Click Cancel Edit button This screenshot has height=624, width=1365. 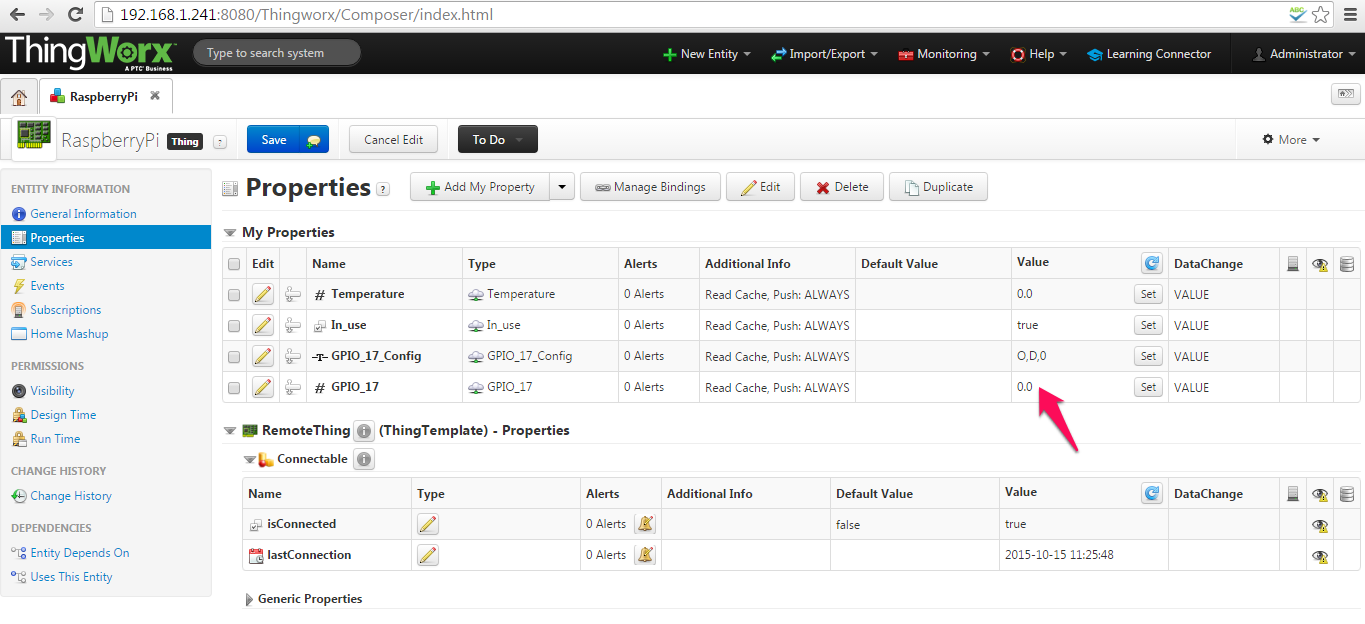[x=393, y=140]
